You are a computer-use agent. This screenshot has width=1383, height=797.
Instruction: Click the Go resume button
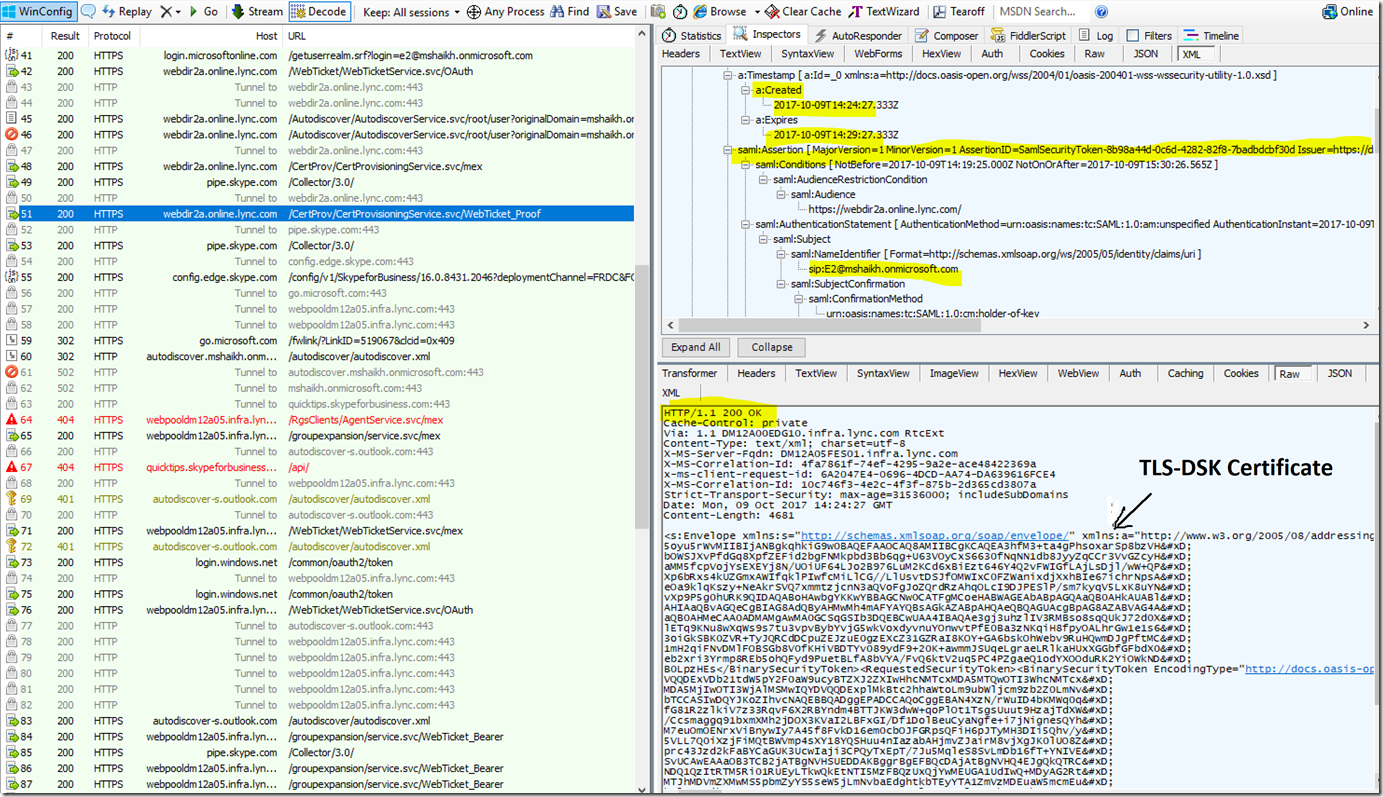pos(203,11)
